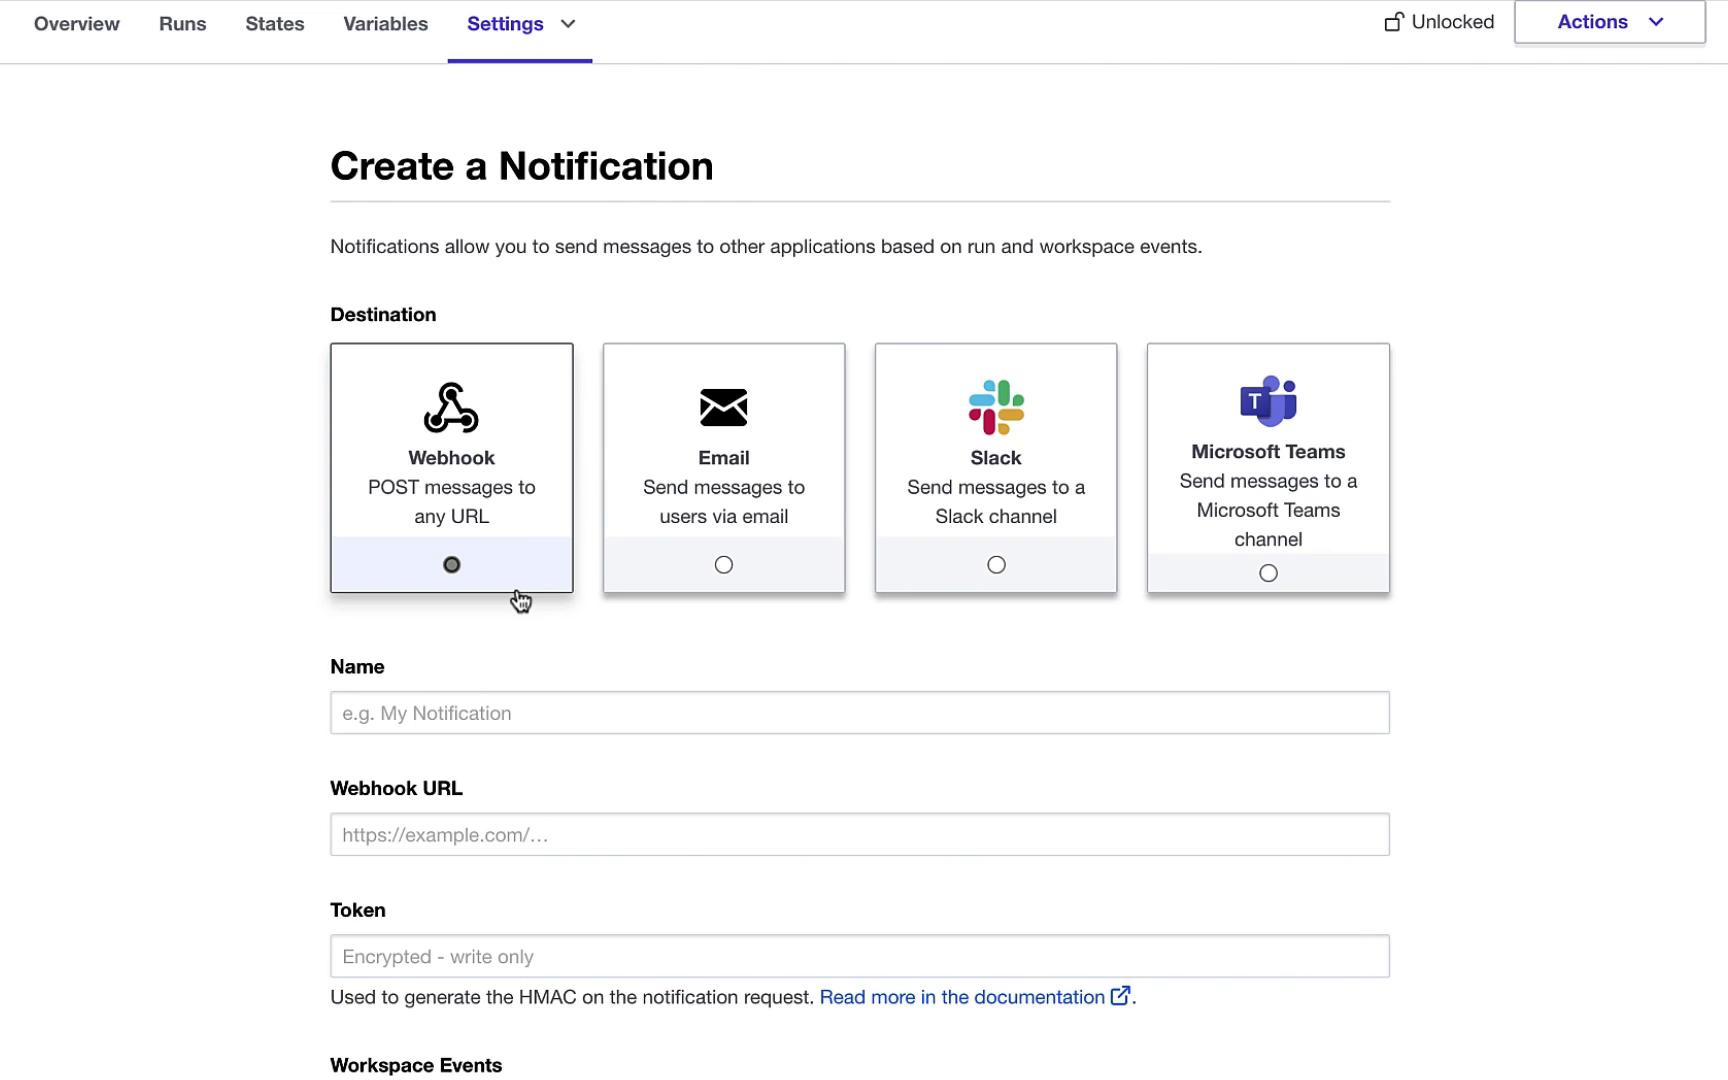
Task: Click the Unlocked padlock icon
Action: click(x=1393, y=22)
